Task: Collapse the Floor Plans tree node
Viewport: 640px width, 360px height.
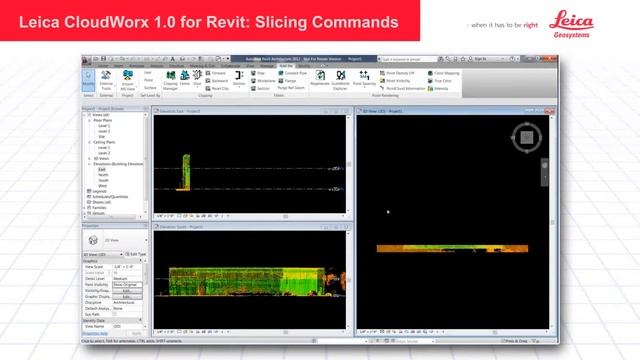Action: pos(89,120)
